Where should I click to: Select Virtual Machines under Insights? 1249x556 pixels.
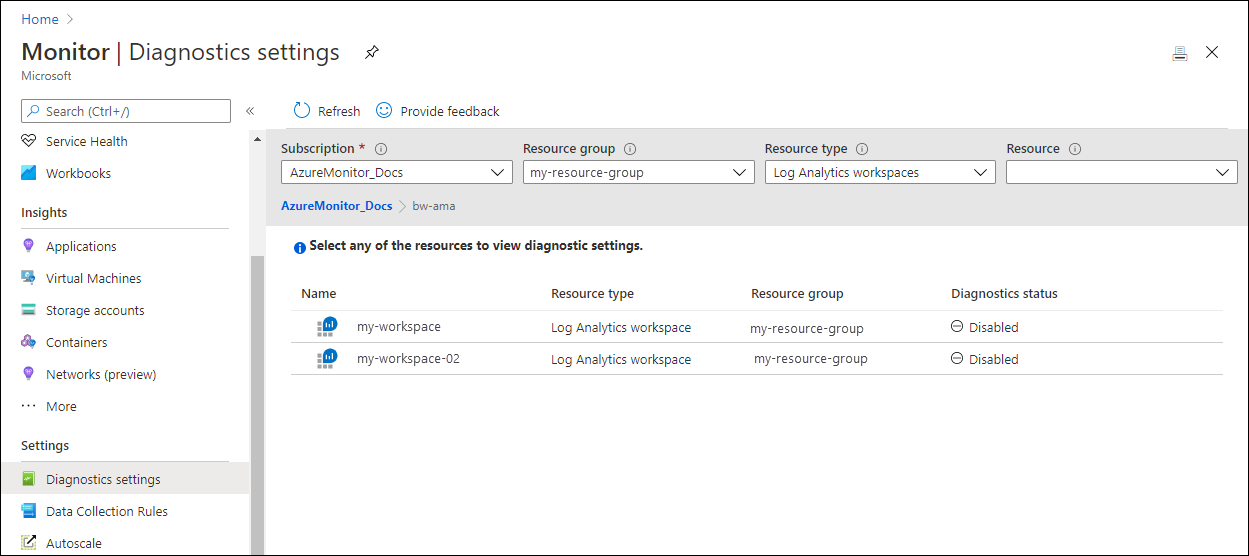pyautogui.click(x=94, y=278)
